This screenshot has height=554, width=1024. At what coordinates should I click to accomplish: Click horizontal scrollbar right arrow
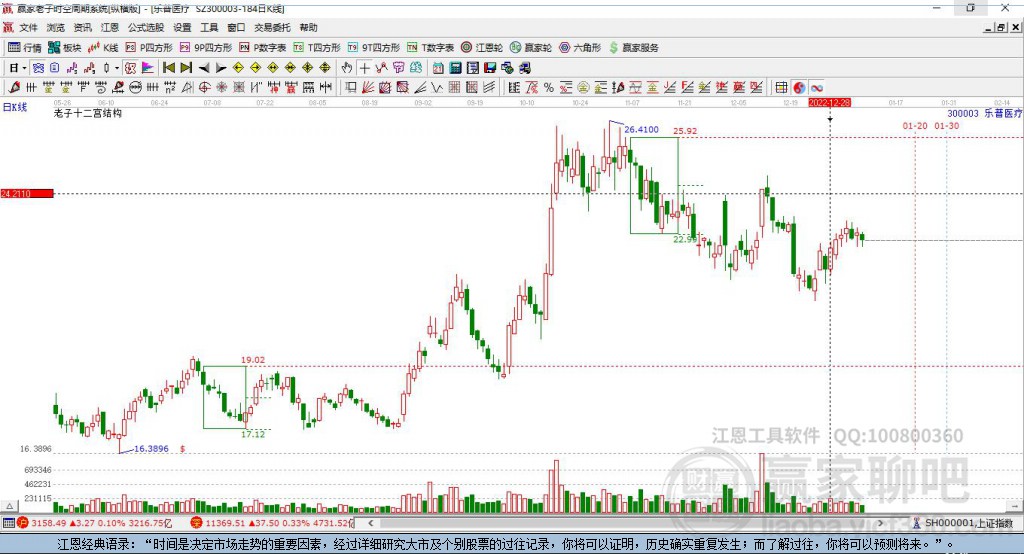880,523
